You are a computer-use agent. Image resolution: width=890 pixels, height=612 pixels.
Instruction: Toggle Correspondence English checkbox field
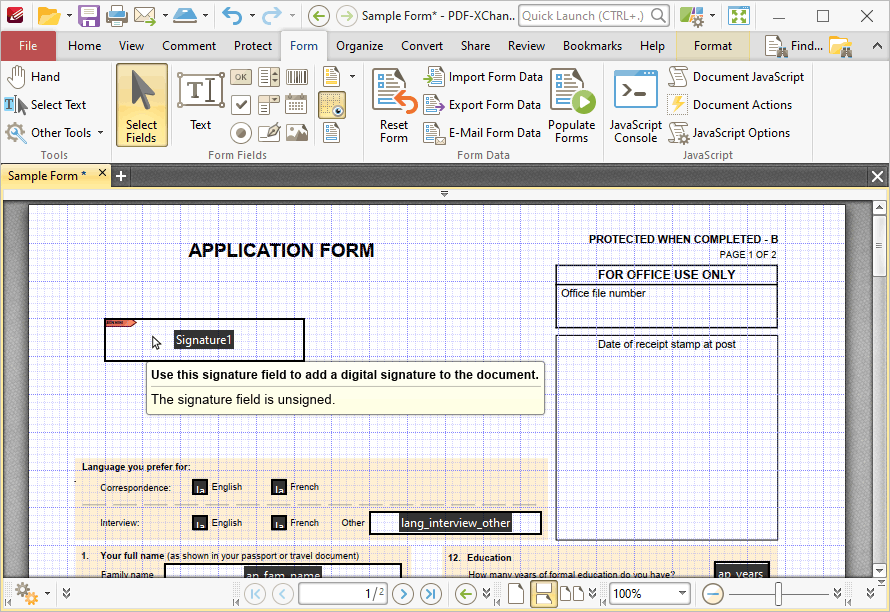tap(200, 488)
